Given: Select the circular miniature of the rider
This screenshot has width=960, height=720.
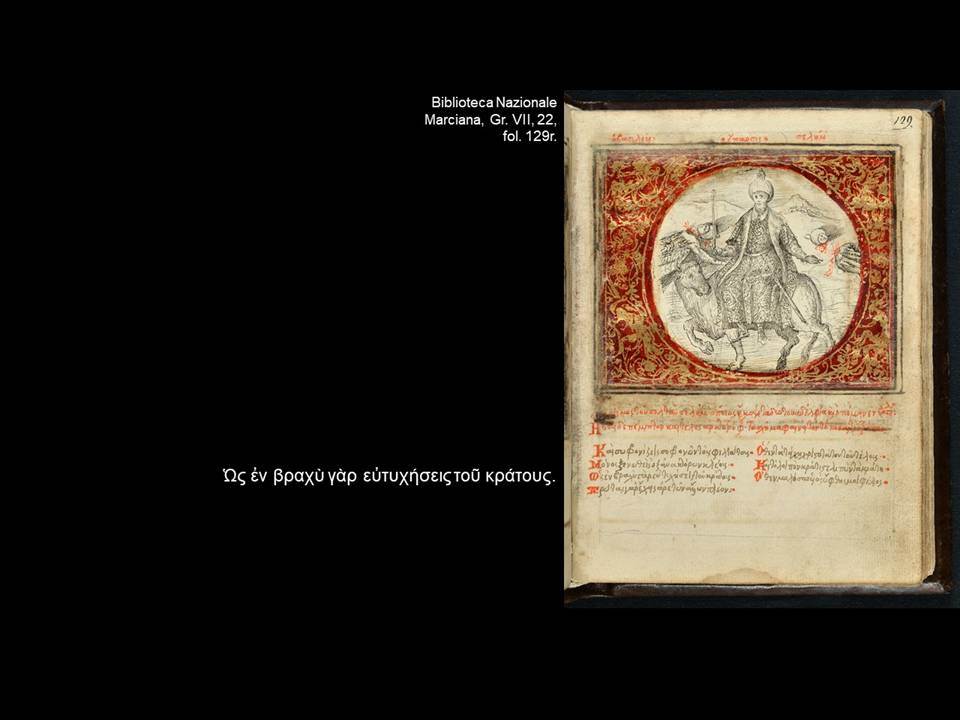Looking at the screenshot, I should pyautogui.click(x=756, y=269).
